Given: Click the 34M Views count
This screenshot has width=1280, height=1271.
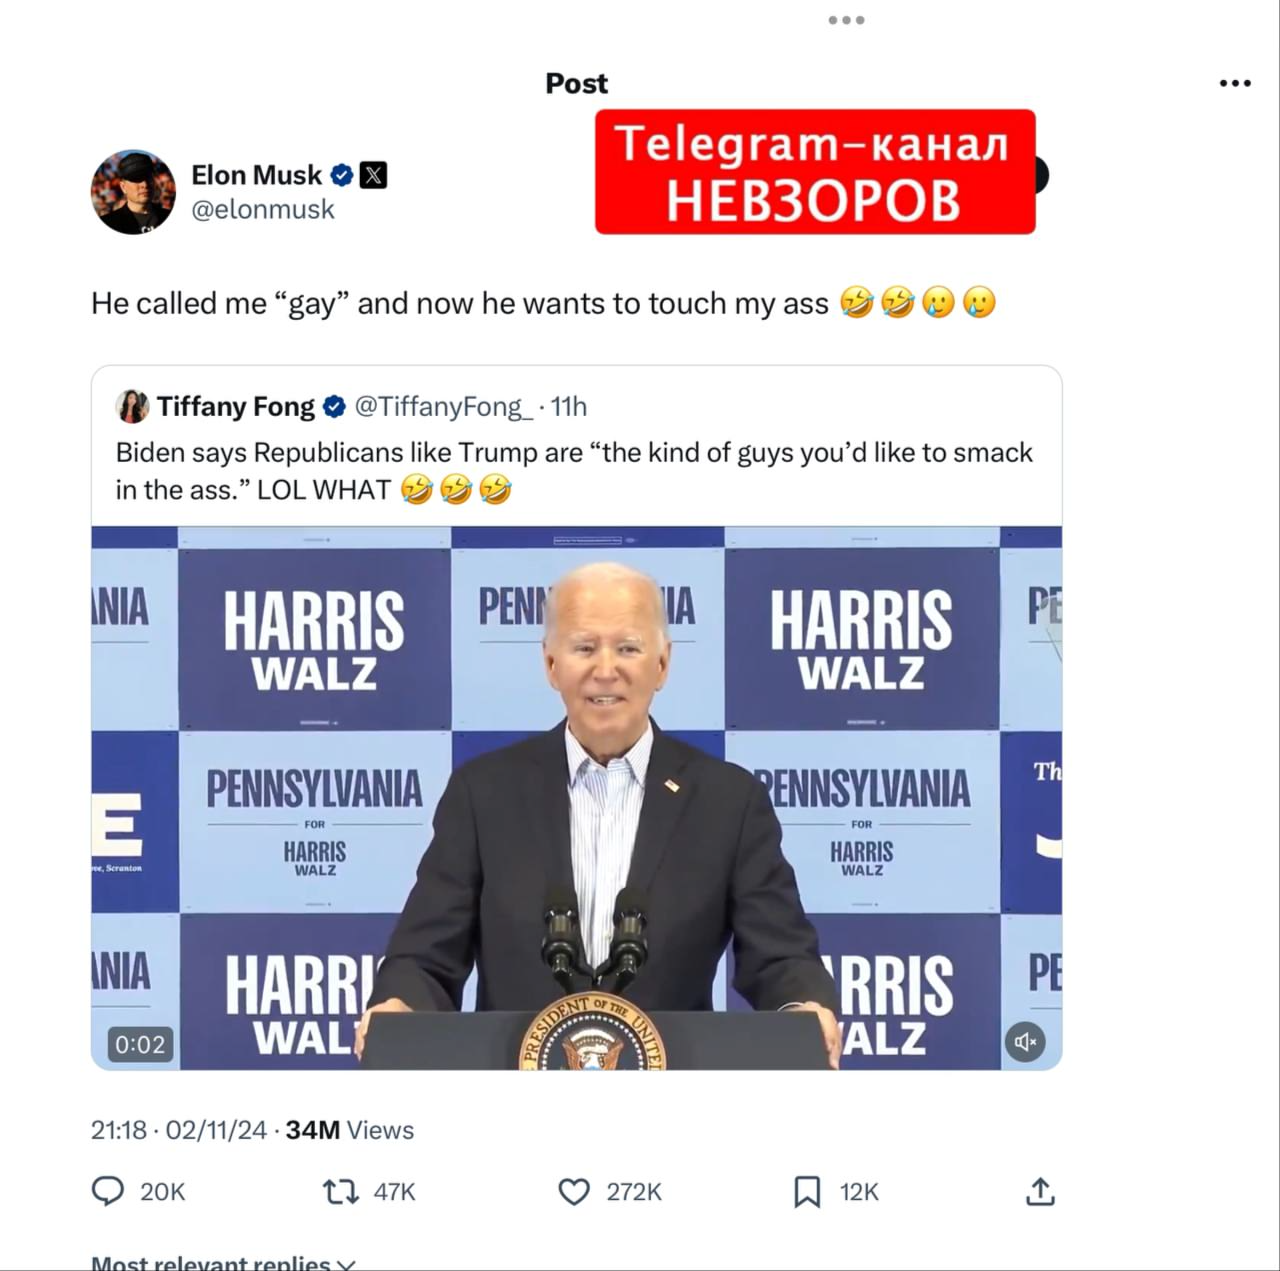Looking at the screenshot, I should pyautogui.click(x=349, y=1130).
